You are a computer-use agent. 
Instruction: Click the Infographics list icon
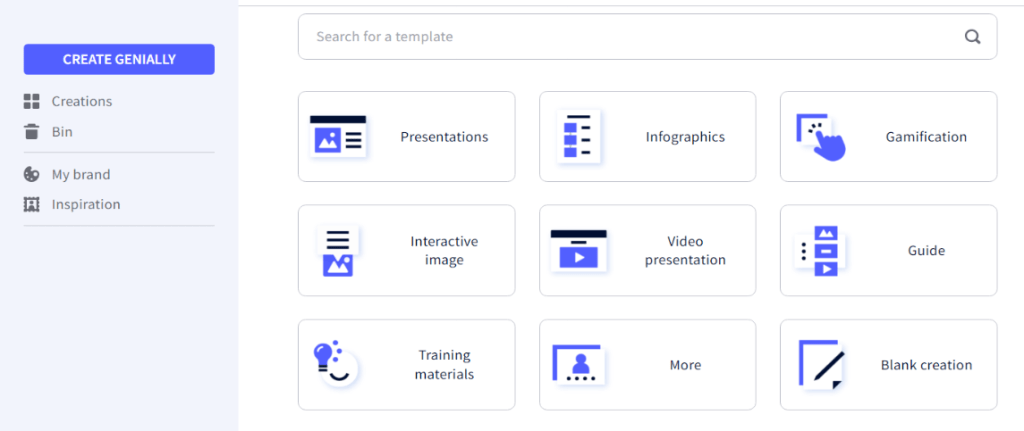coord(579,137)
